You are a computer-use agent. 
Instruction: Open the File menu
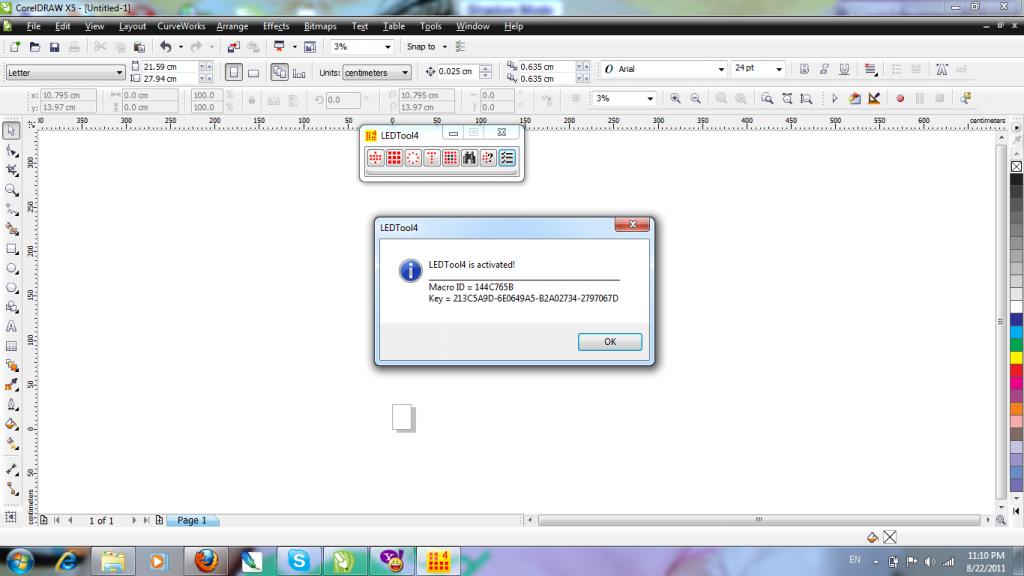(x=33, y=27)
